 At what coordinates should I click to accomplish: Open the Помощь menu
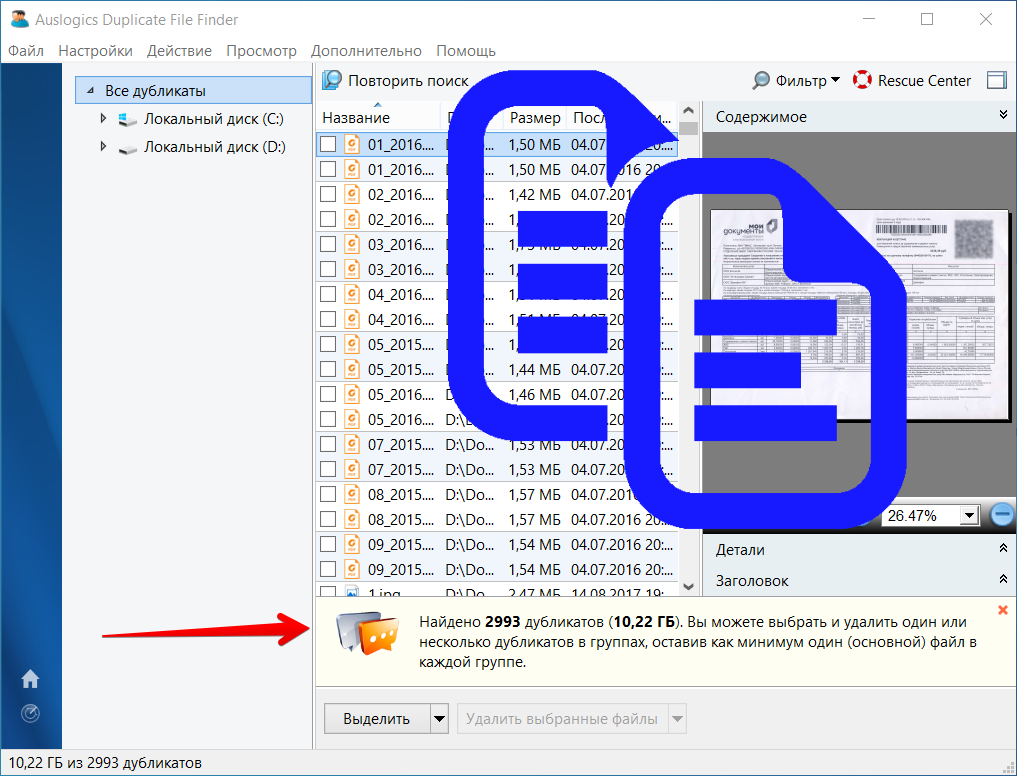point(466,51)
